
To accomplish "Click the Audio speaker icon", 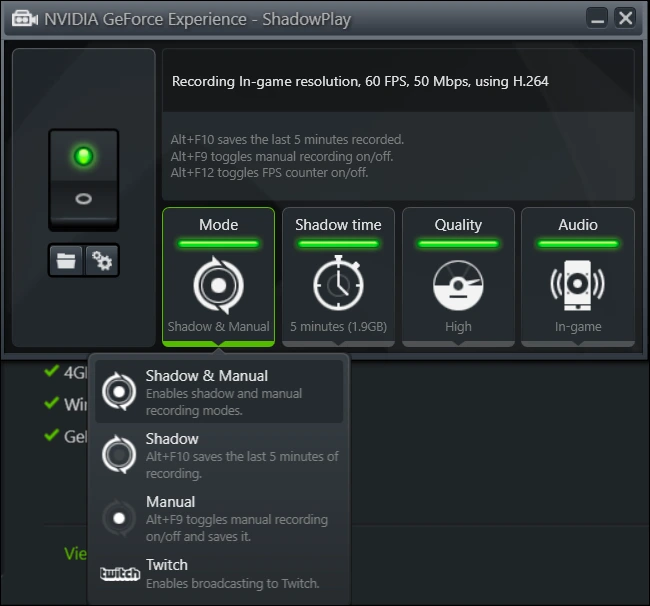I will pyautogui.click(x=577, y=285).
